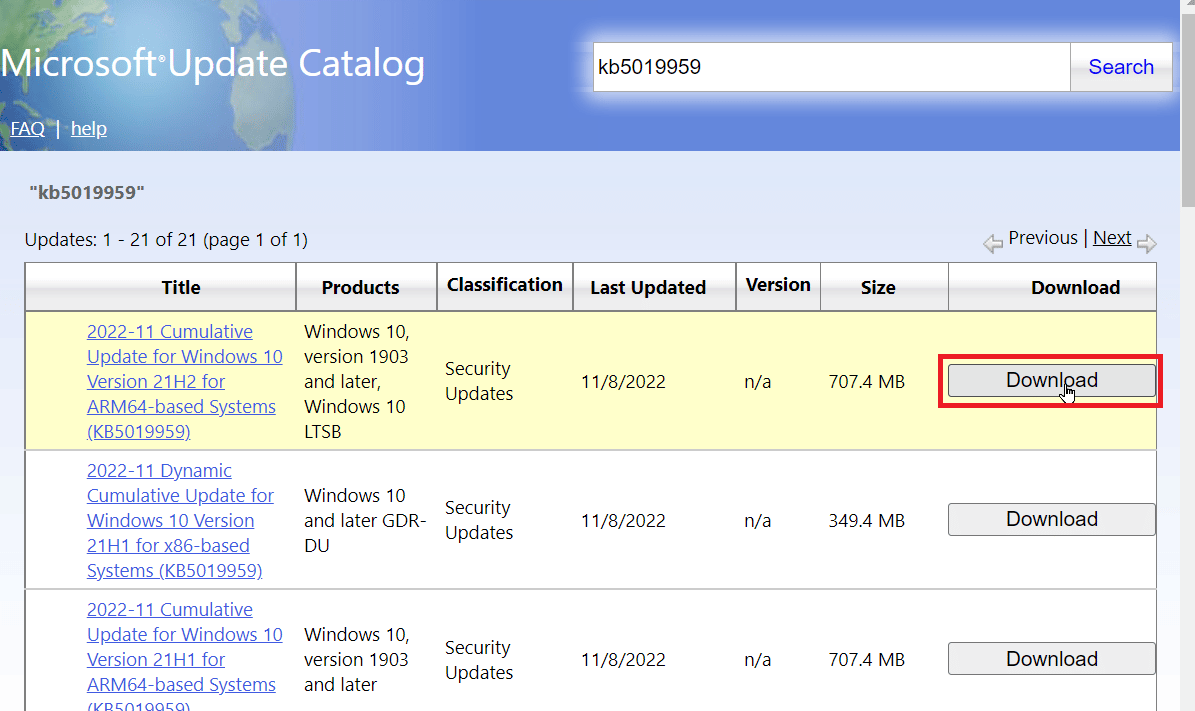Click the Previous page text
The width and height of the screenshot is (1195, 711).
pyautogui.click(x=1043, y=238)
